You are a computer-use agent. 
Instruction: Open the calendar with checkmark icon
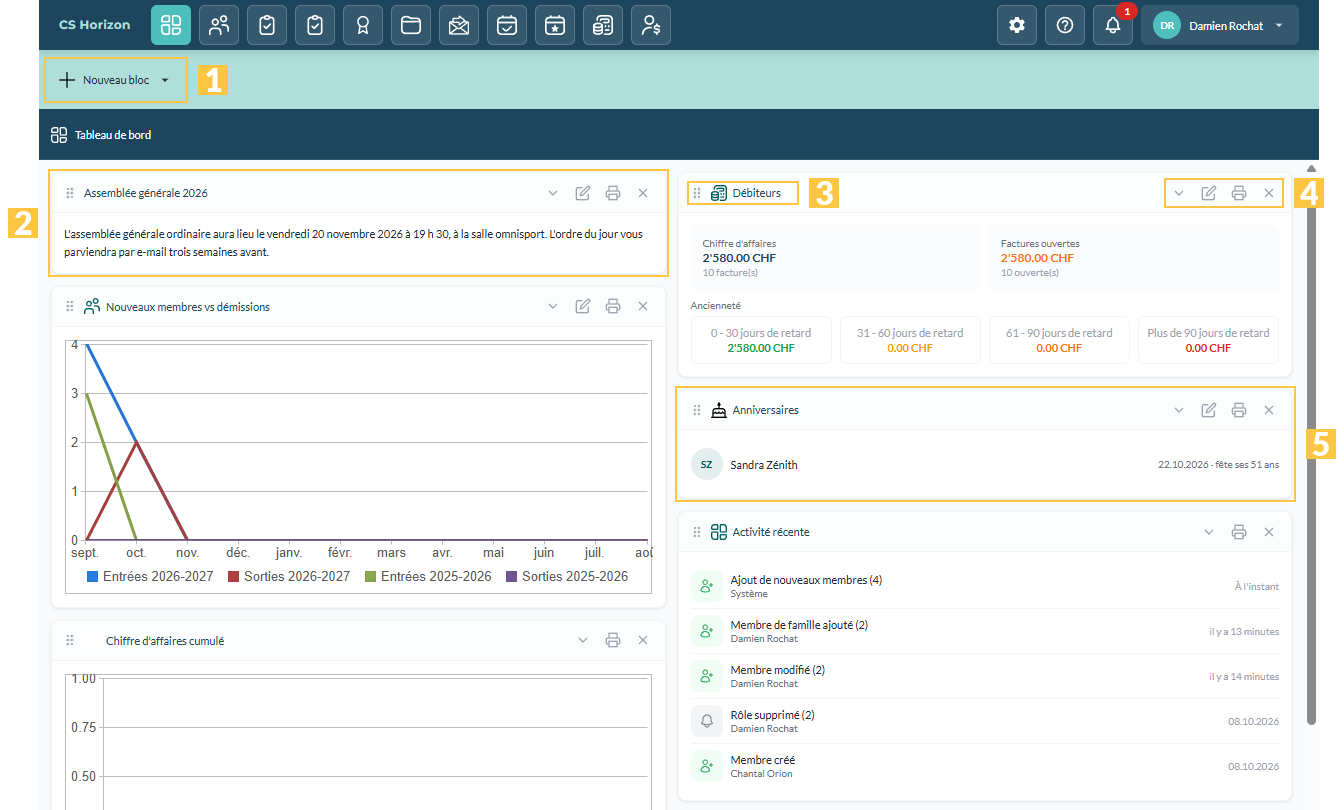point(507,25)
